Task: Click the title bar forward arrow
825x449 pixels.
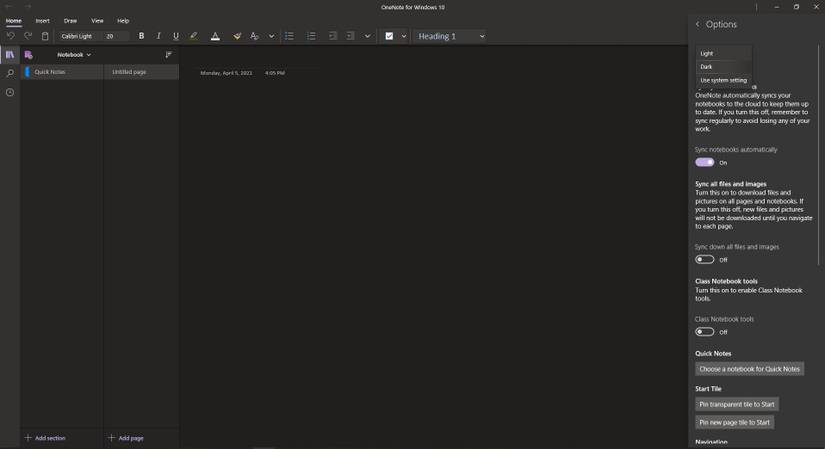Action: coord(27,7)
